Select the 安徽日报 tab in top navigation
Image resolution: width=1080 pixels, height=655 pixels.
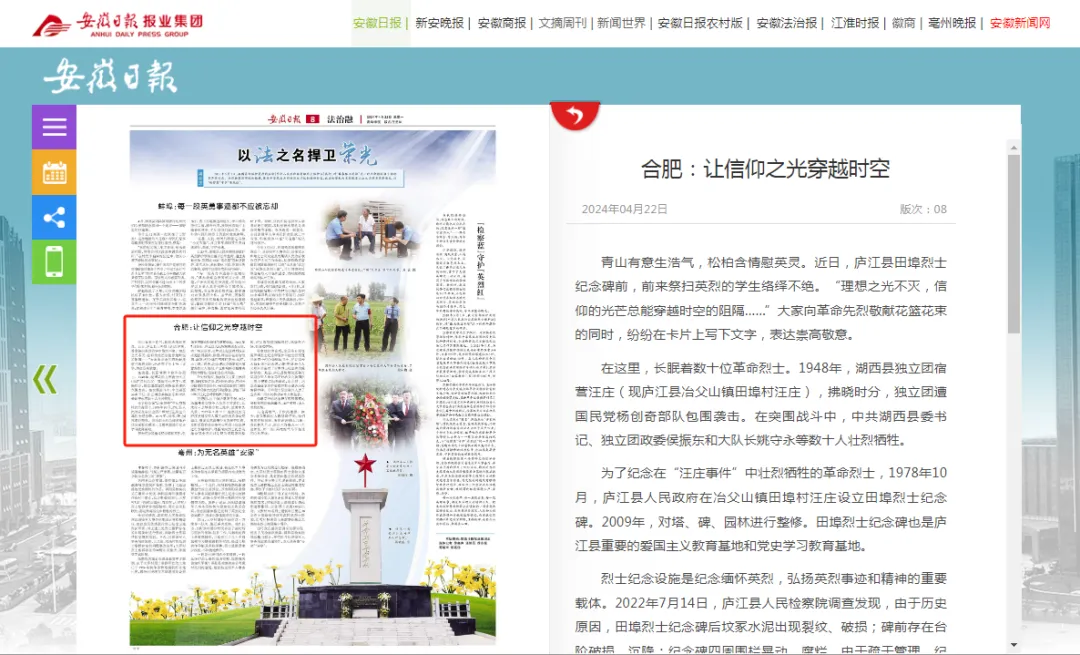click(377, 23)
